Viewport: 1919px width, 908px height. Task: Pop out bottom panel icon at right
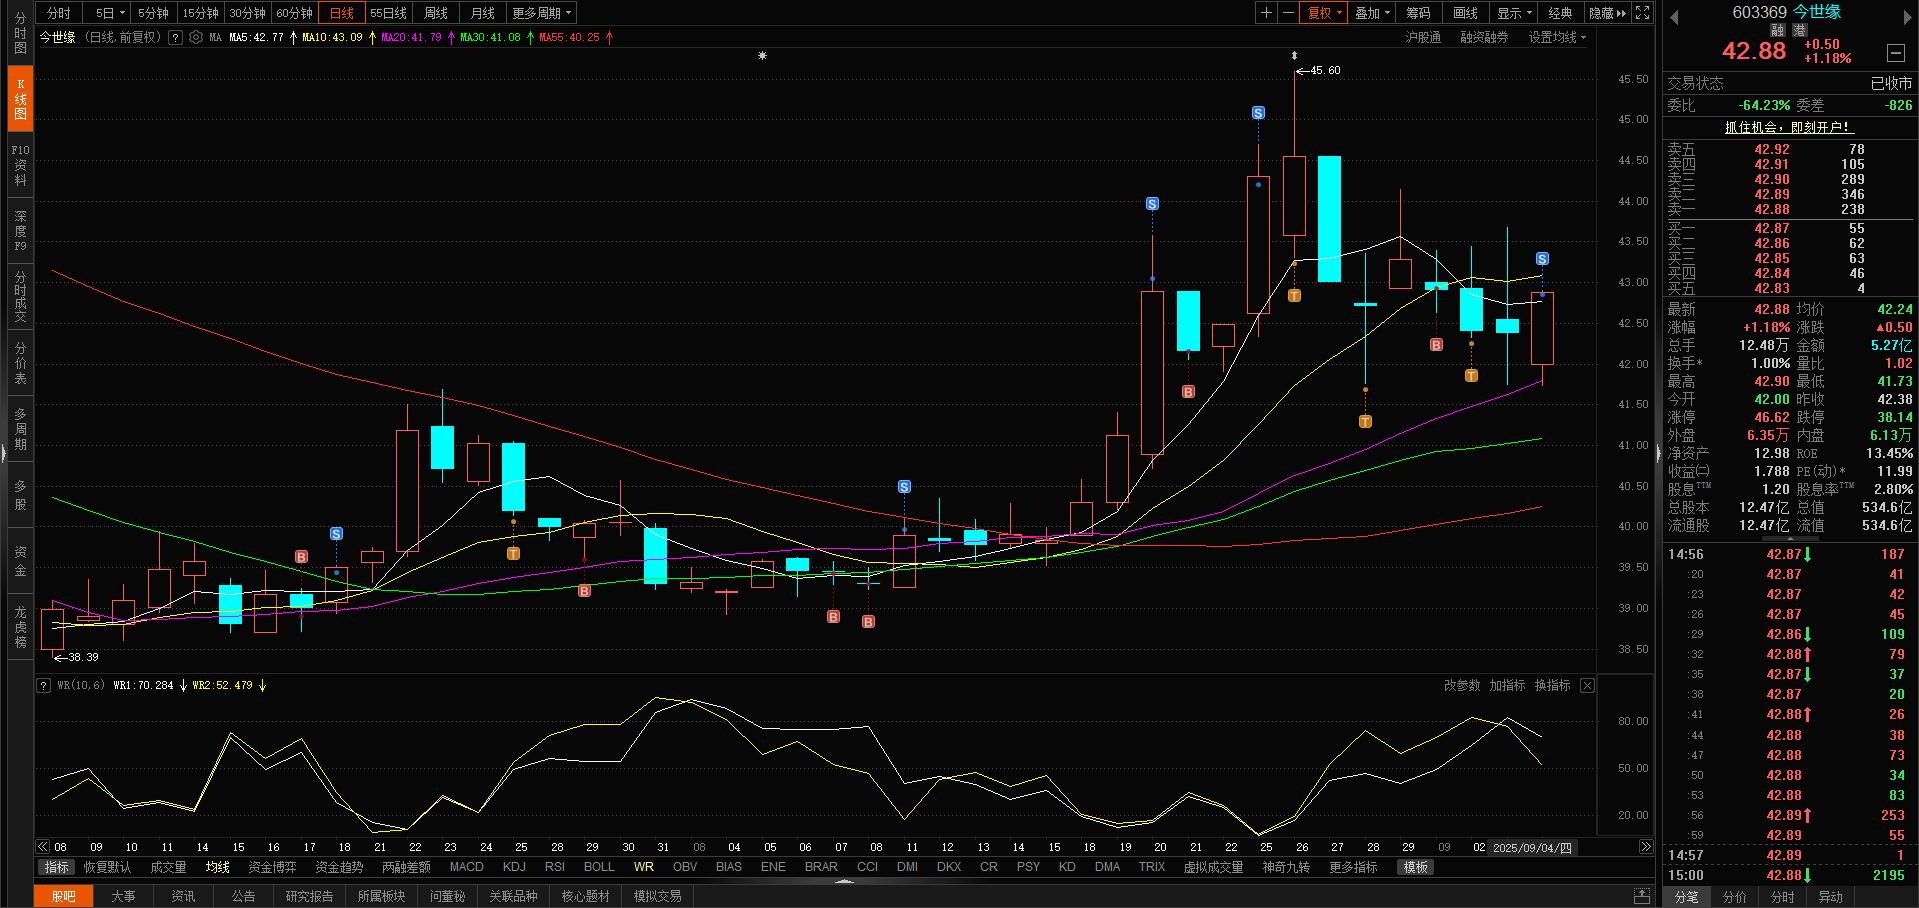point(1642,896)
